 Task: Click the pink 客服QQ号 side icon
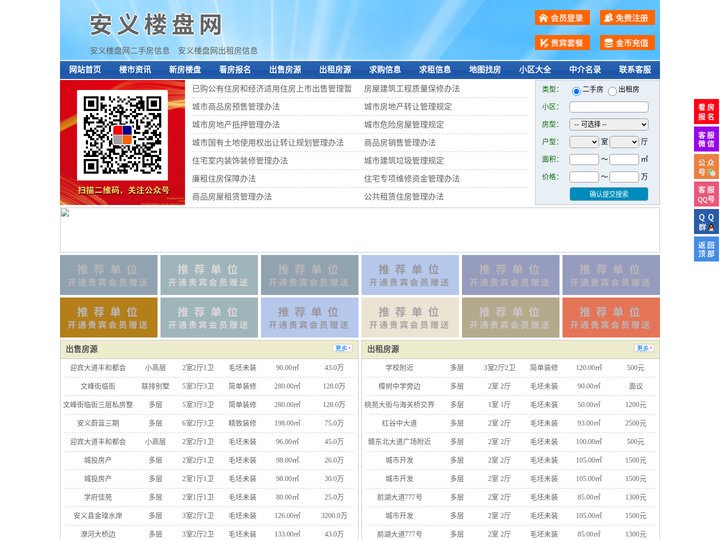706,194
